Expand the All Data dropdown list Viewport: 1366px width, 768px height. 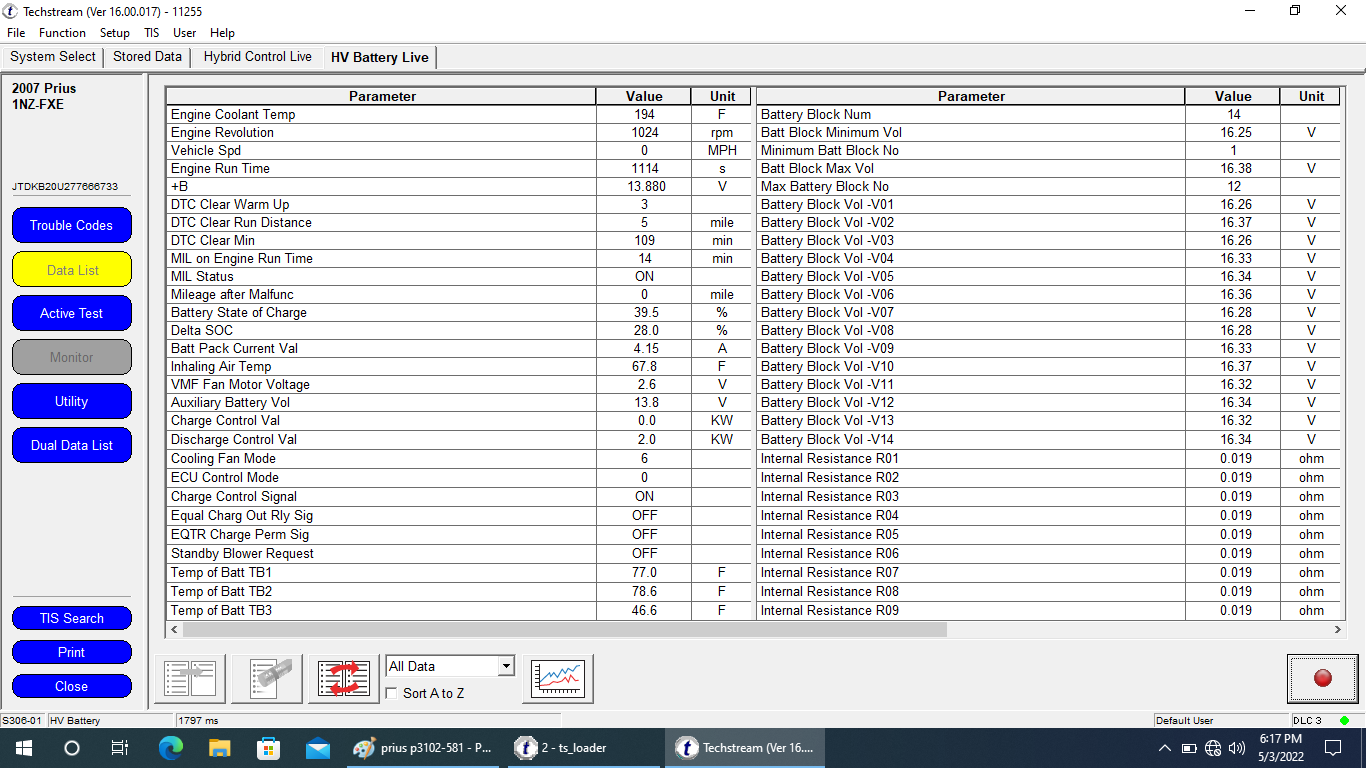point(506,667)
